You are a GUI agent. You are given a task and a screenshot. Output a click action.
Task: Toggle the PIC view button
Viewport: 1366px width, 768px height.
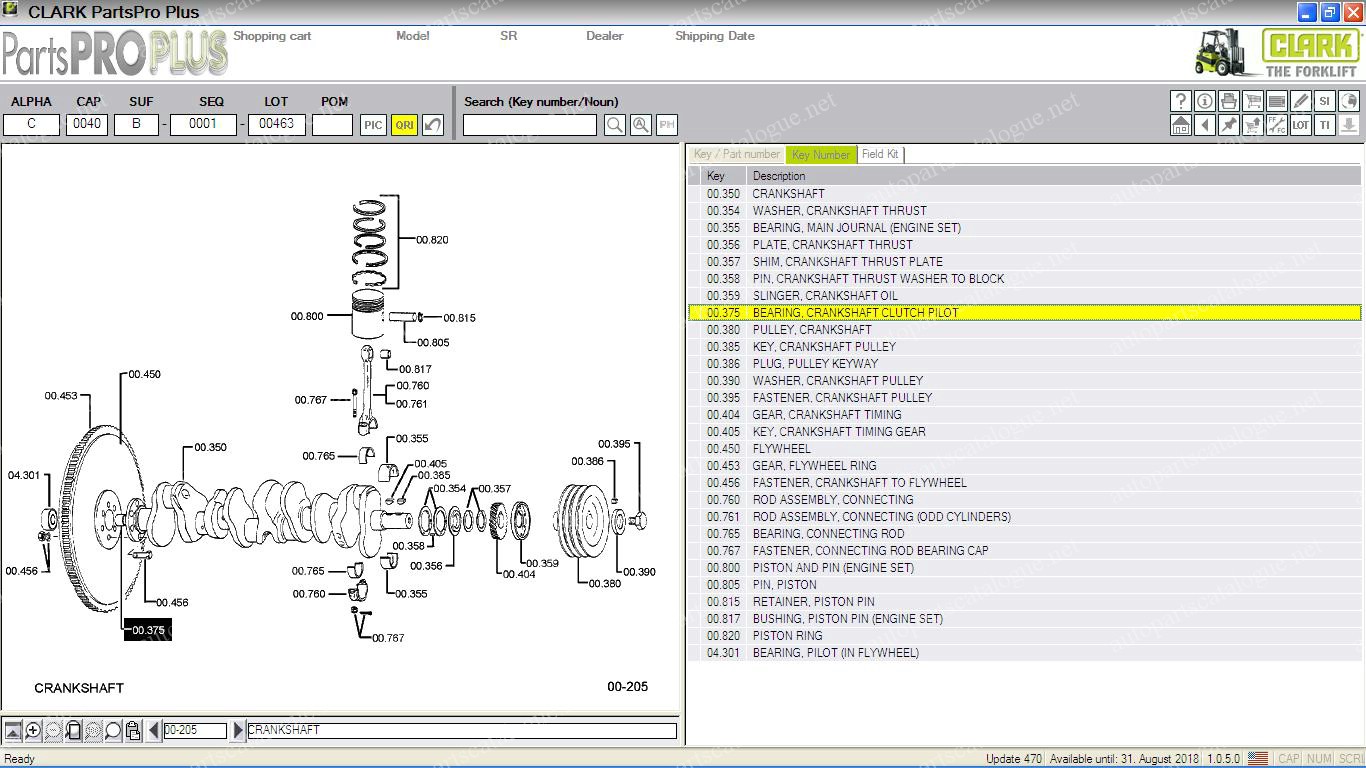[373, 125]
